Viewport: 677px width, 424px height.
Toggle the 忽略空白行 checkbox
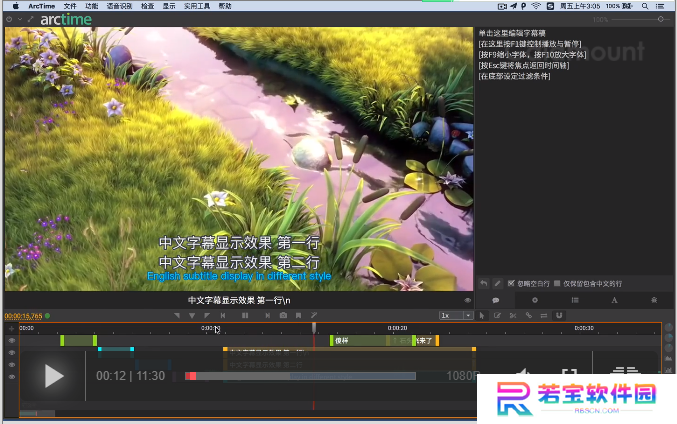(511, 283)
